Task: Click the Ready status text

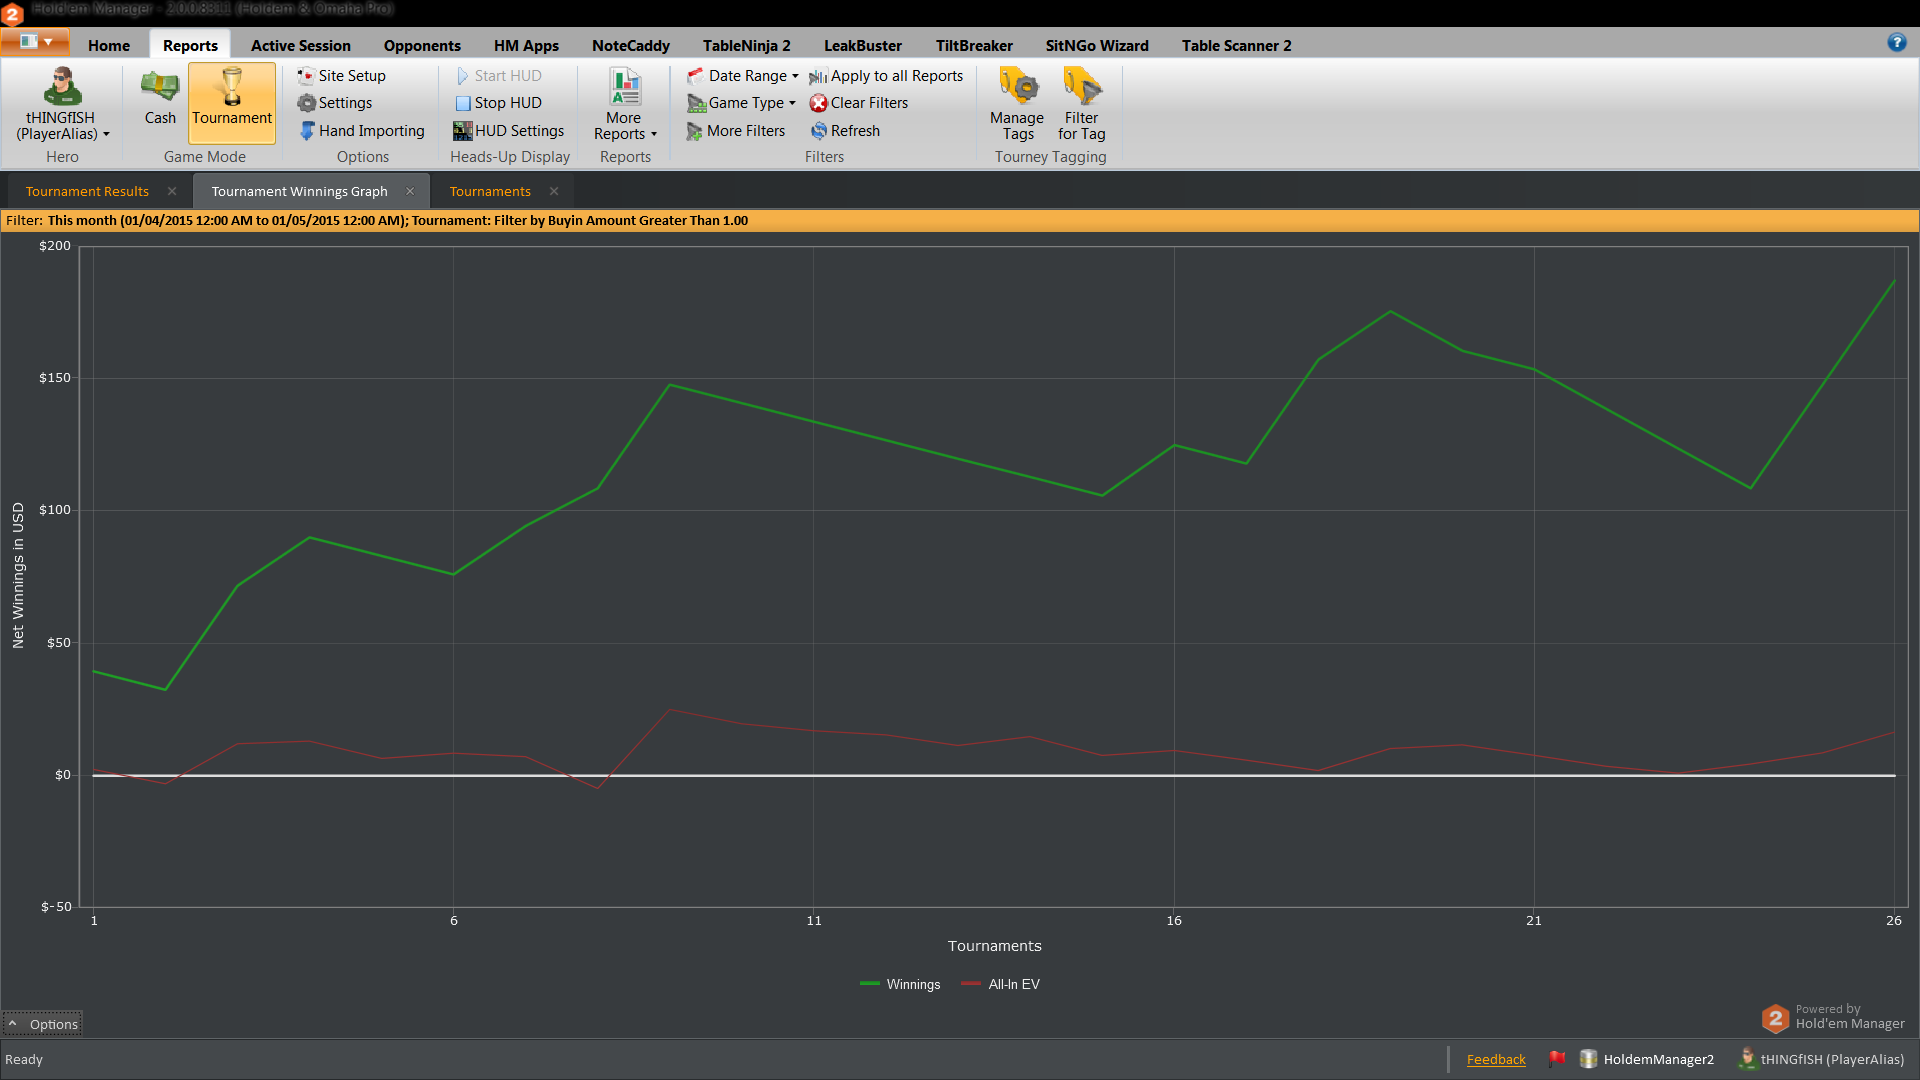Action: pyautogui.click(x=24, y=1060)
